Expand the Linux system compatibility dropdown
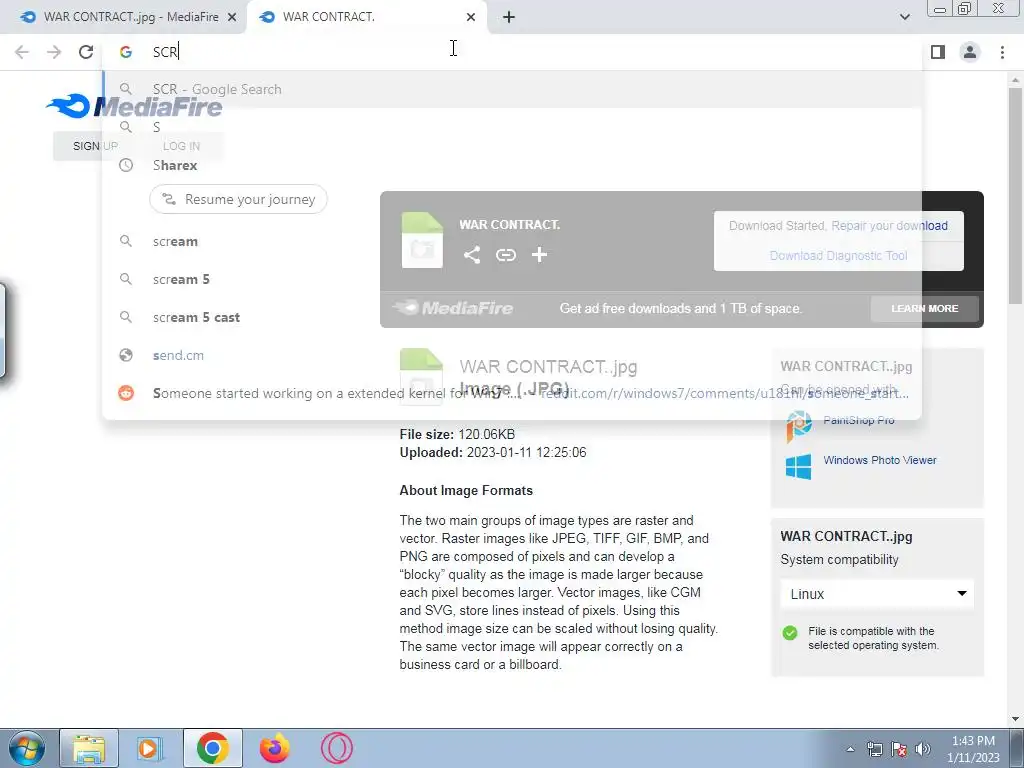 877,594
